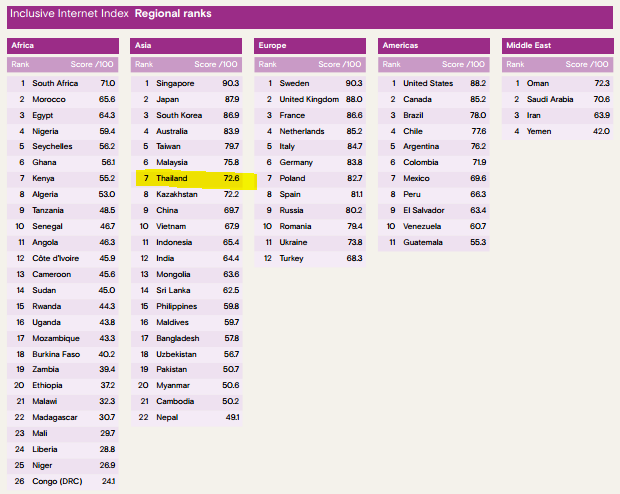Click the Congo (DRC) row
The height and width of the screenshot is (494, 620).
click(63, 481)
